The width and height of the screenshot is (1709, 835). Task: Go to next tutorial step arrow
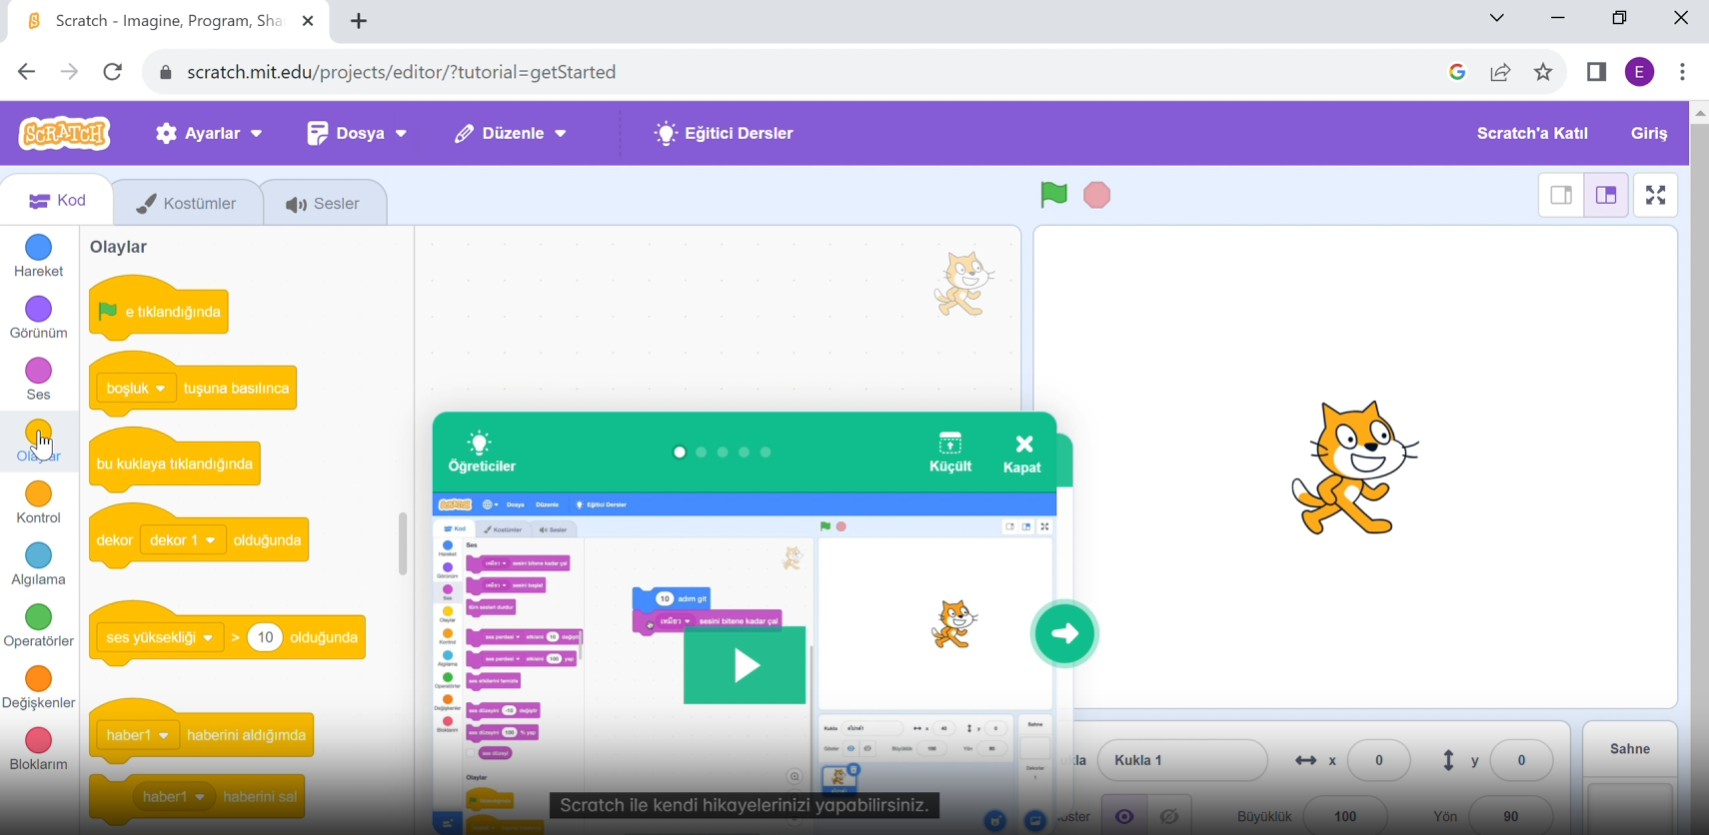[1065, 633]
